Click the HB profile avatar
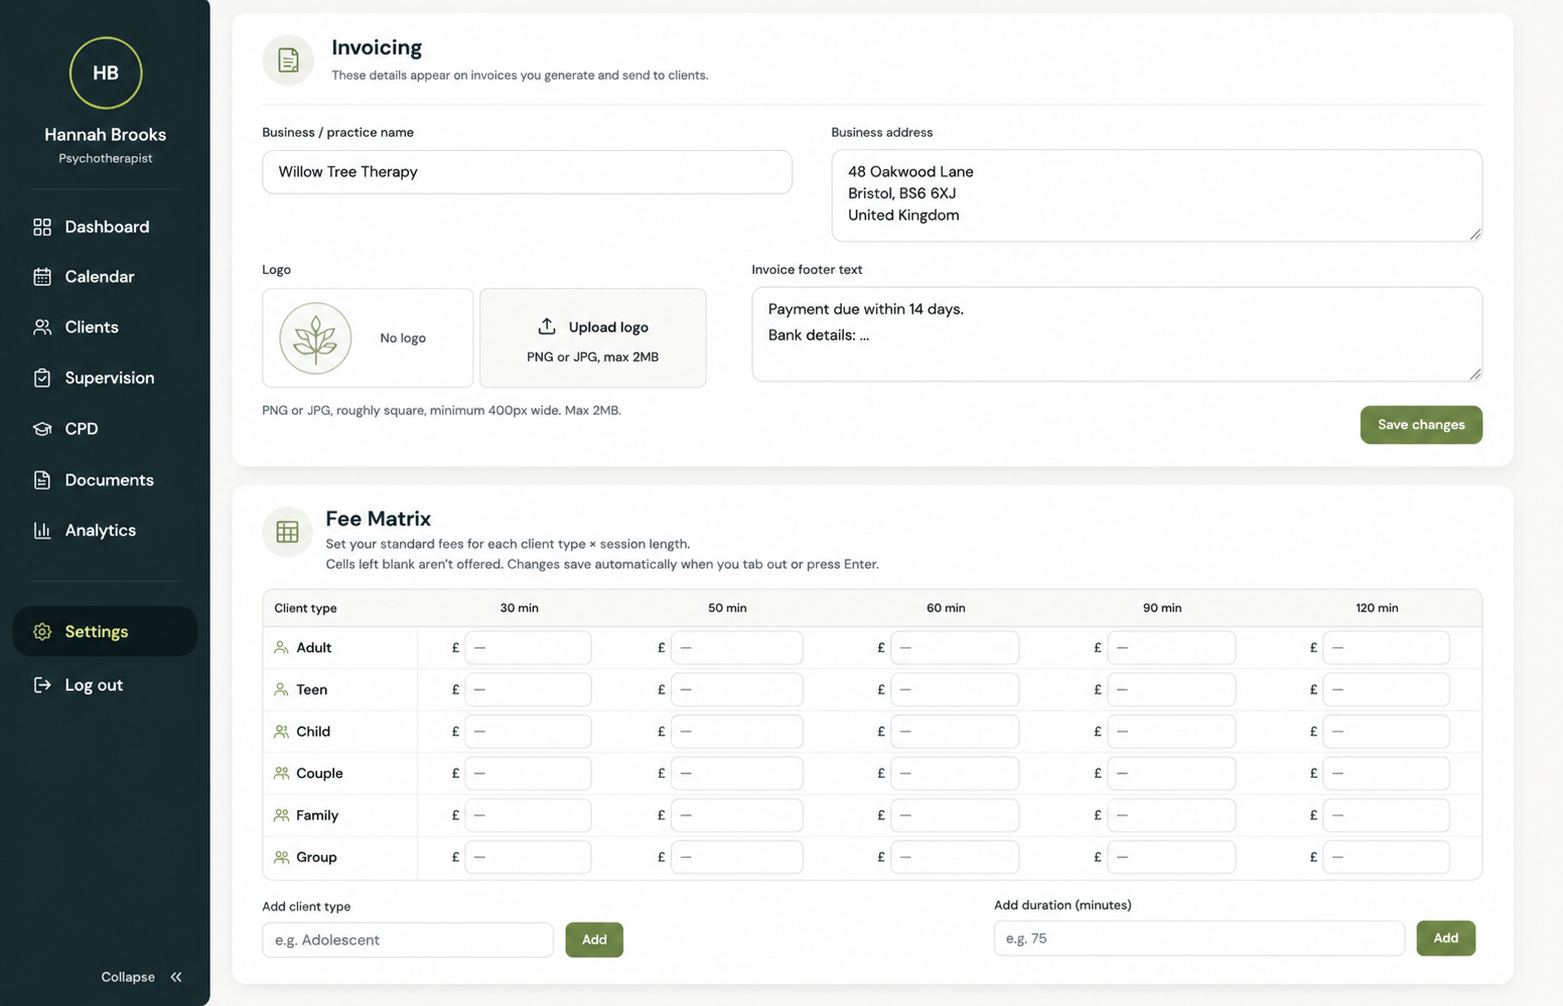 point(105,73)
